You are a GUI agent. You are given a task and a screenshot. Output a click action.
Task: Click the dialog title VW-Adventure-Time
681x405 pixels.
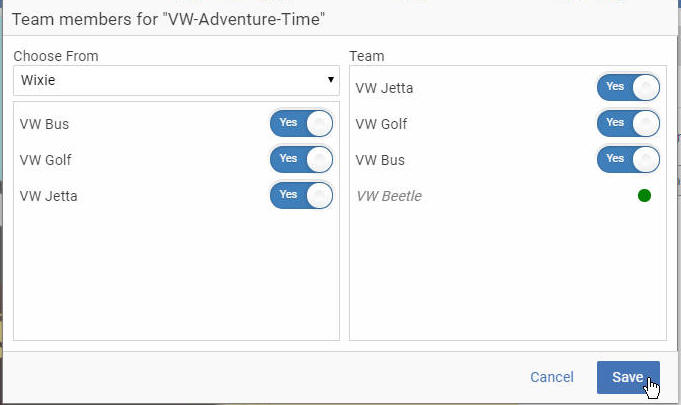coord(169,20)
